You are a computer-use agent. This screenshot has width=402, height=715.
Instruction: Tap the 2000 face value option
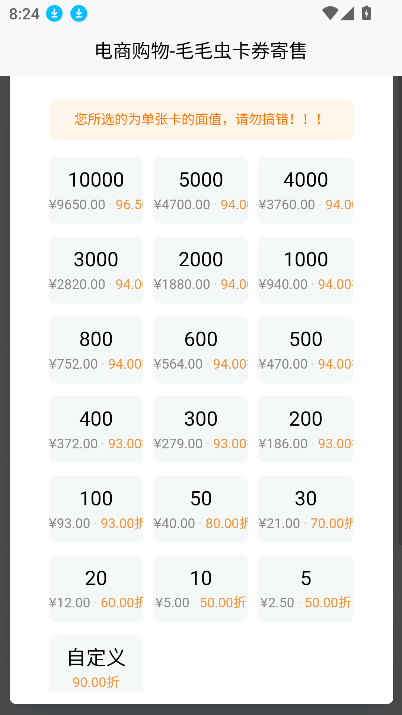tap(201, 270)
